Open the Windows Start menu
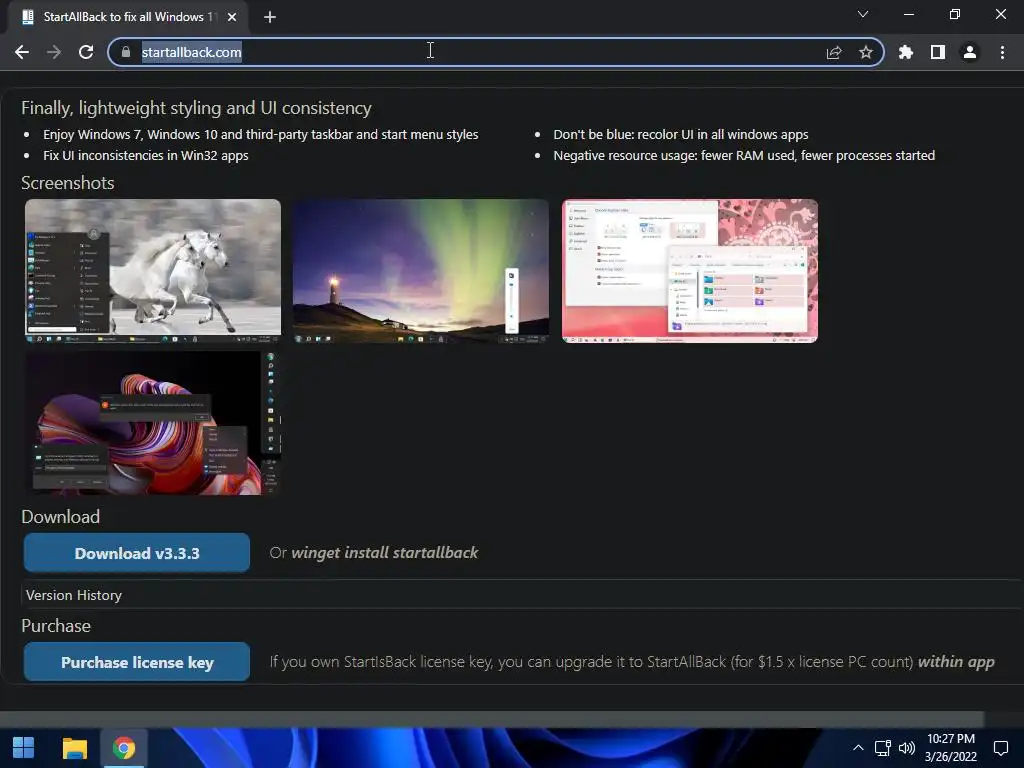1024x768 pixels. click(x=24, y=748)
